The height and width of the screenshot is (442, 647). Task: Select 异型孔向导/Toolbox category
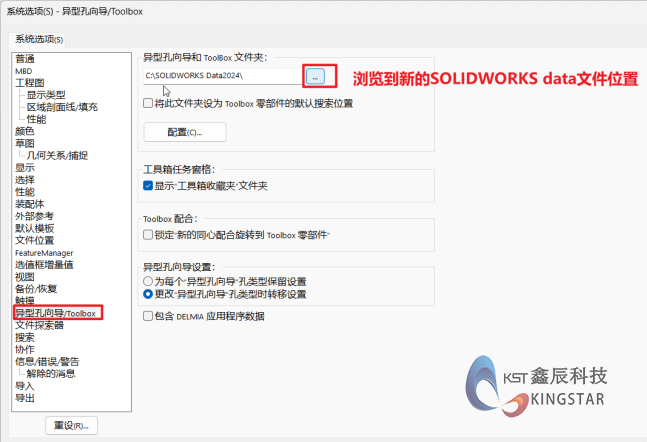pyautogui.click(x=55, y=313)
